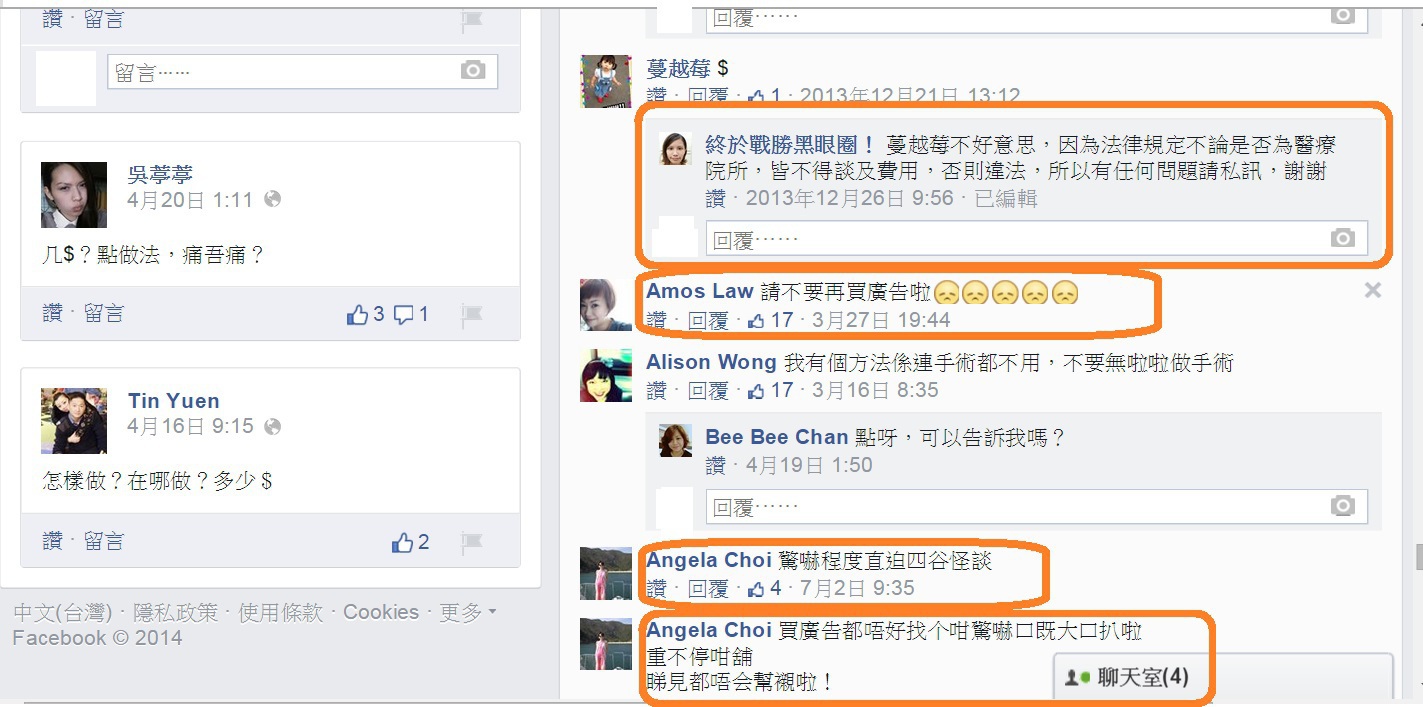This screenshot has width=1423, height=707.
Task: Click camera icon in reply box under Bee Bee Chan
Action: tap(1342, 506)
